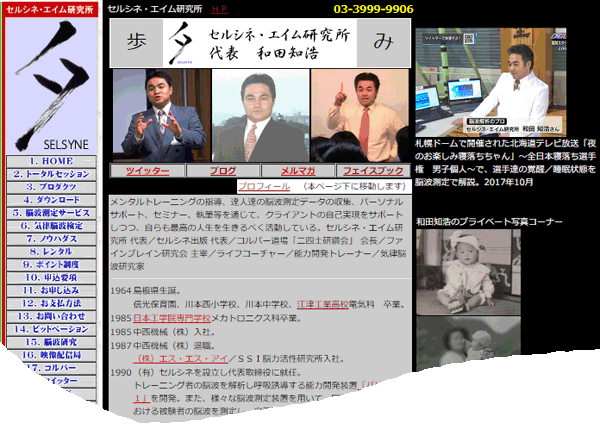
Task: Open 12. お支払方法 menu item
Action: click(51, 303)
